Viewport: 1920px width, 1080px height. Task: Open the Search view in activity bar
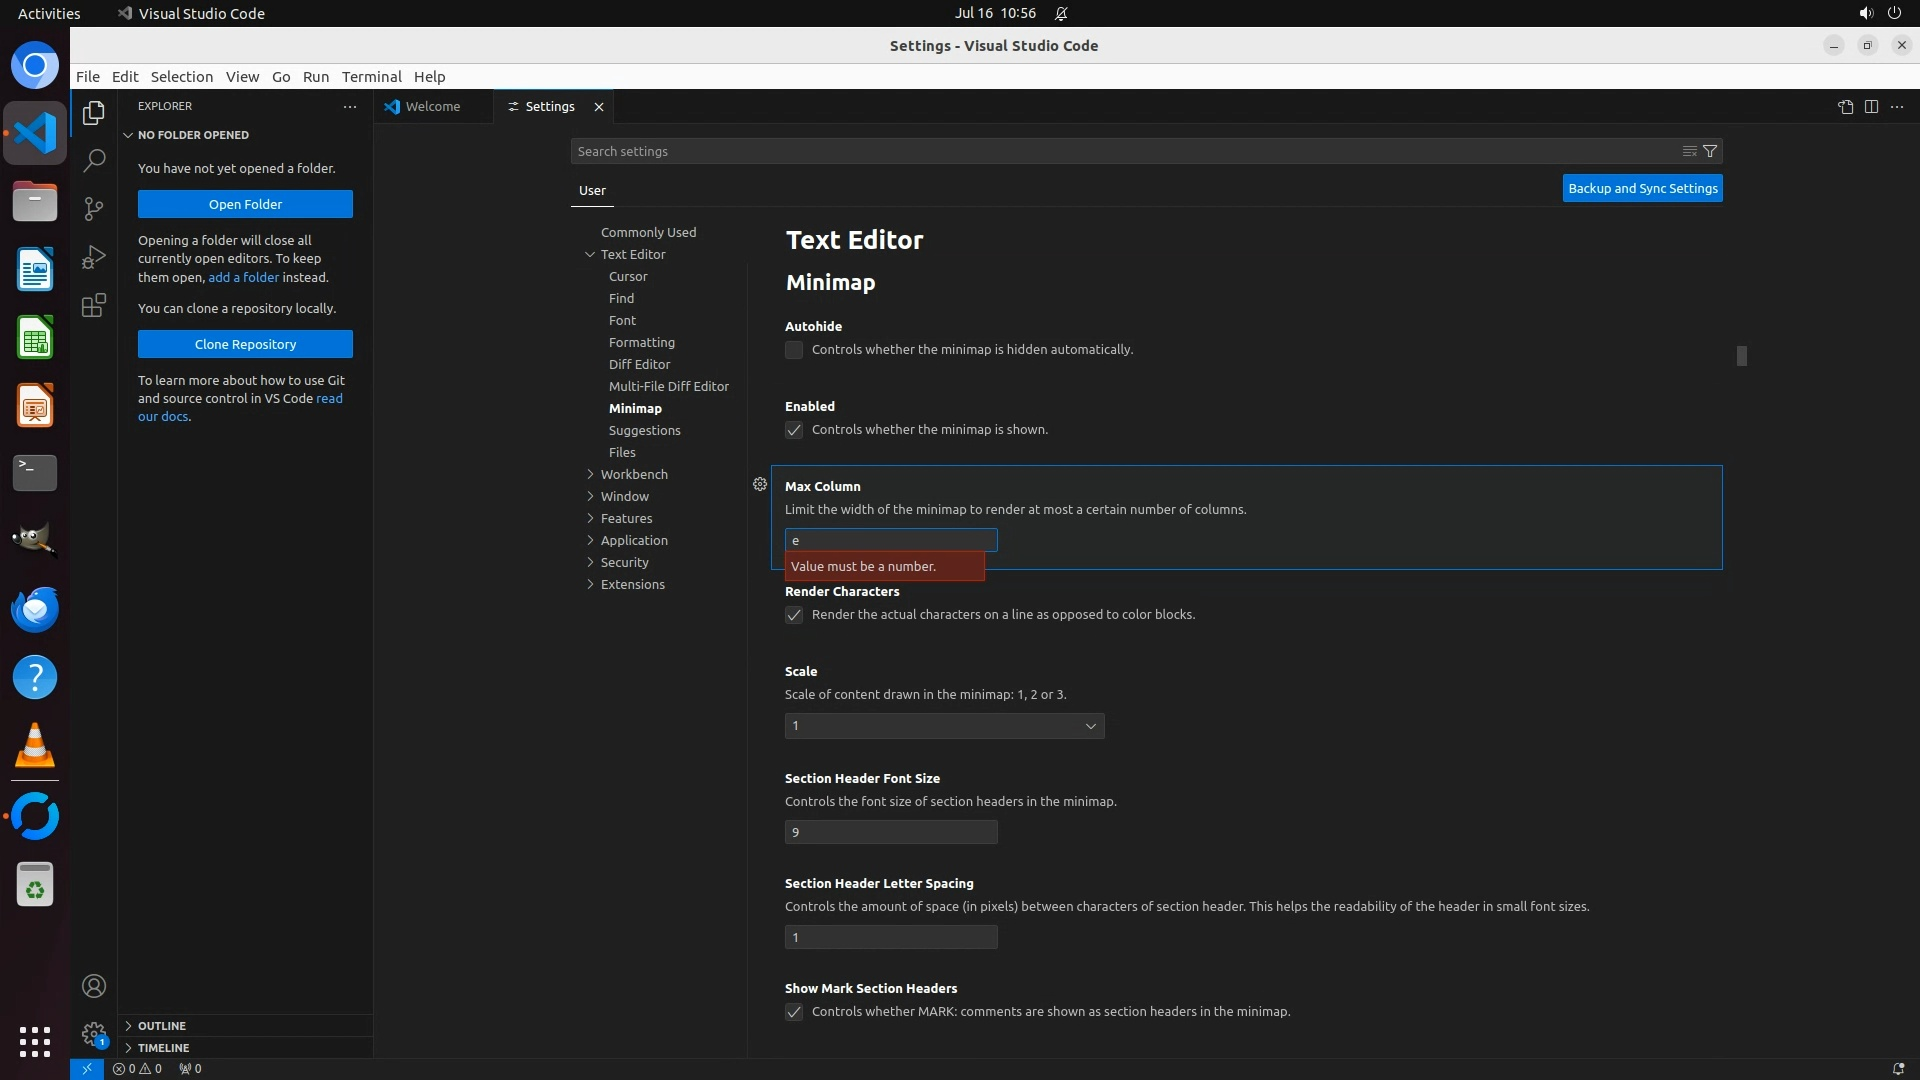click(x=94, y=160)
